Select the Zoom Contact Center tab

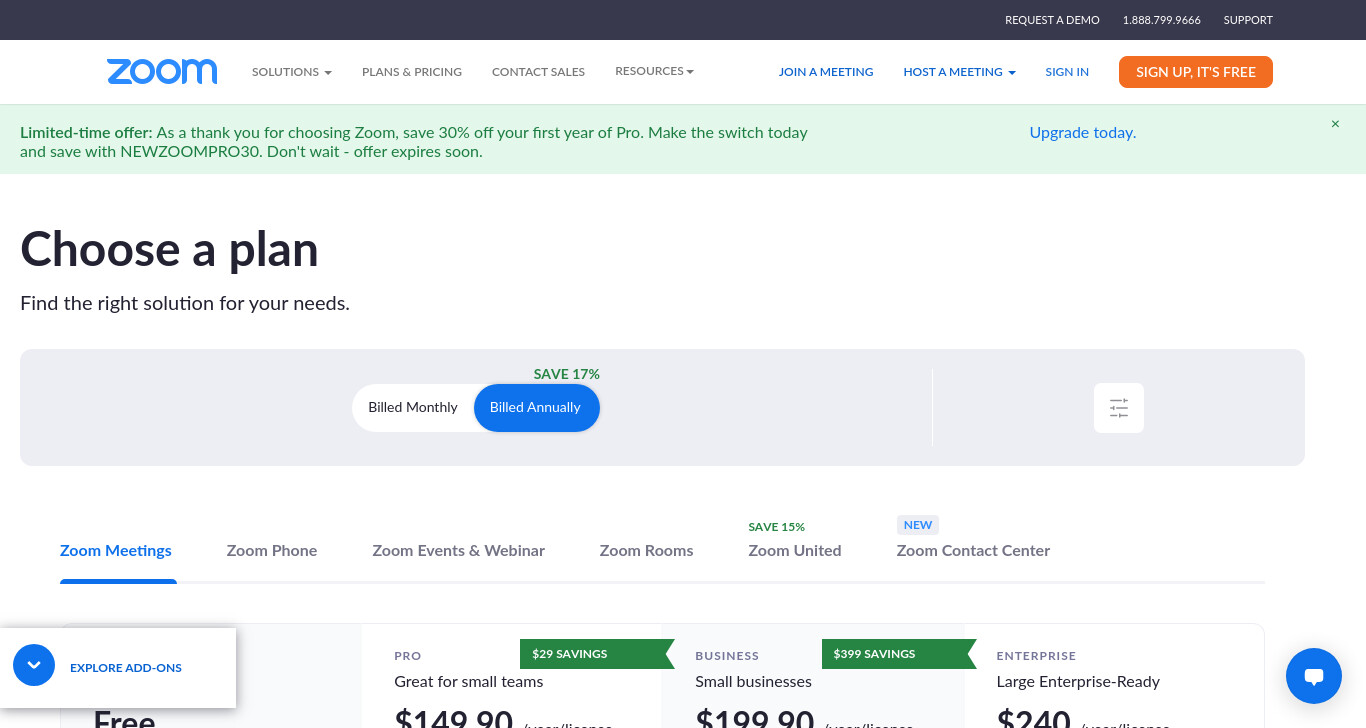(973, 551)
